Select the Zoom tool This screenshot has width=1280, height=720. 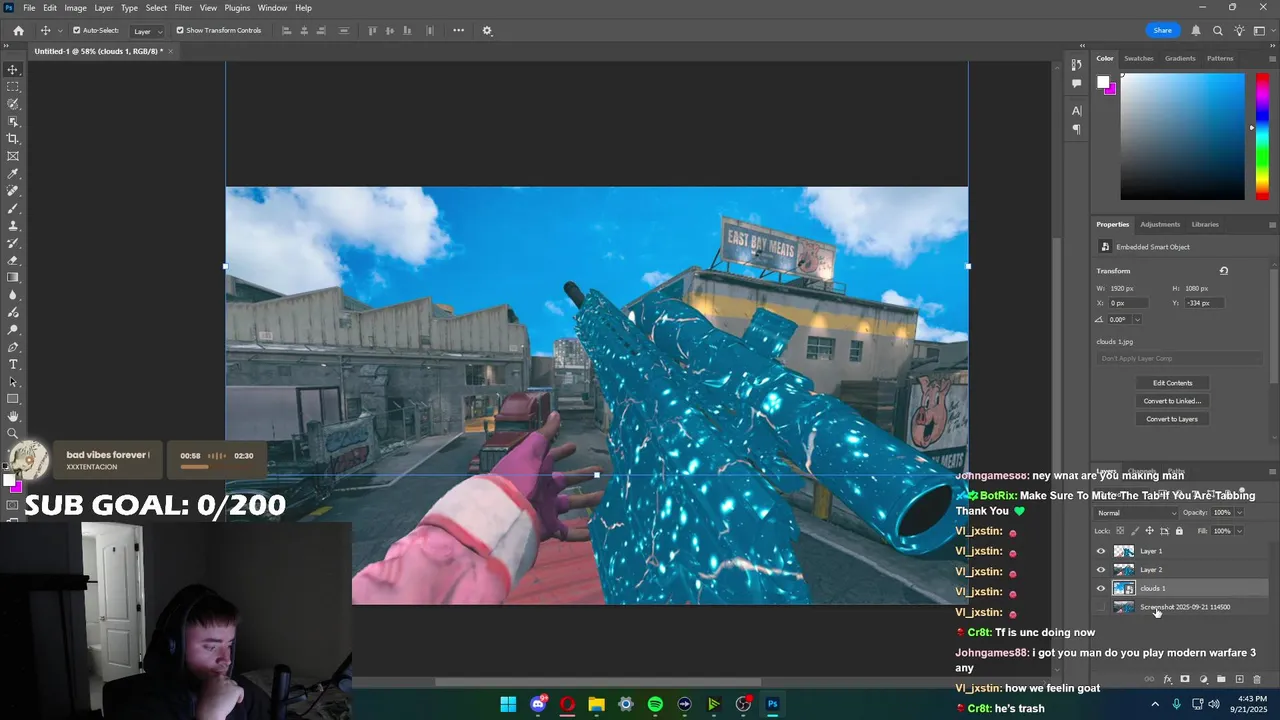(13, 434)
